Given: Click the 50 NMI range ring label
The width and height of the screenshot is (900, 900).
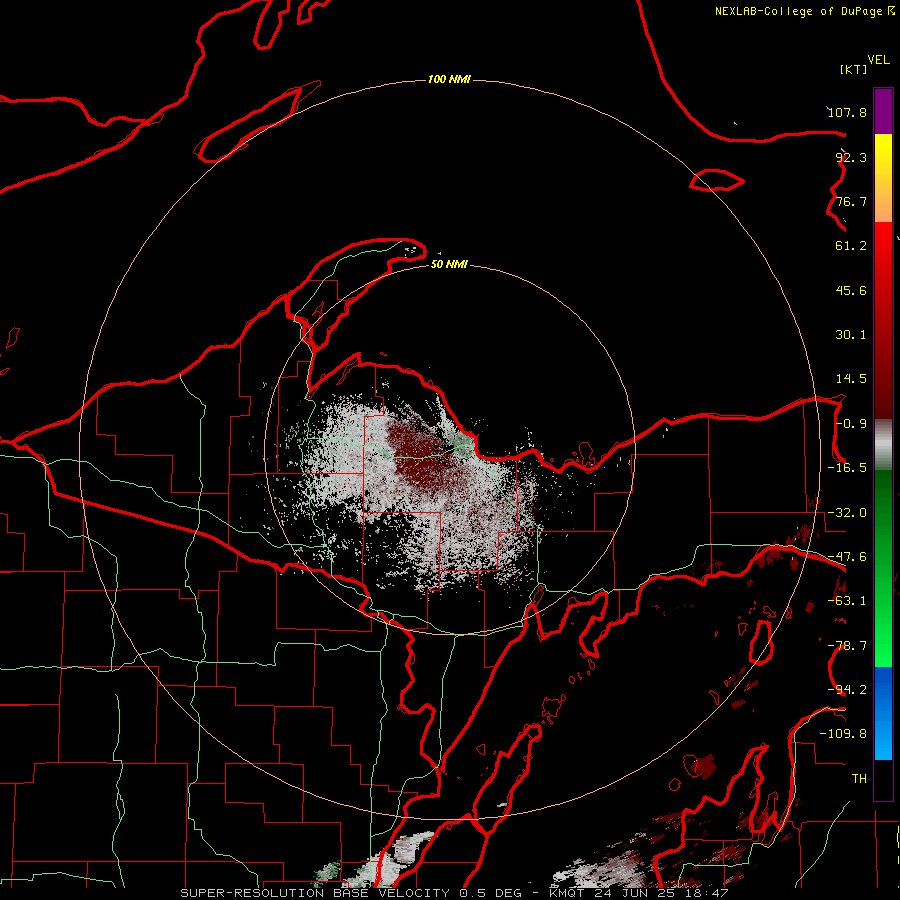Looking at the screenshot, I should coord(449,264).
